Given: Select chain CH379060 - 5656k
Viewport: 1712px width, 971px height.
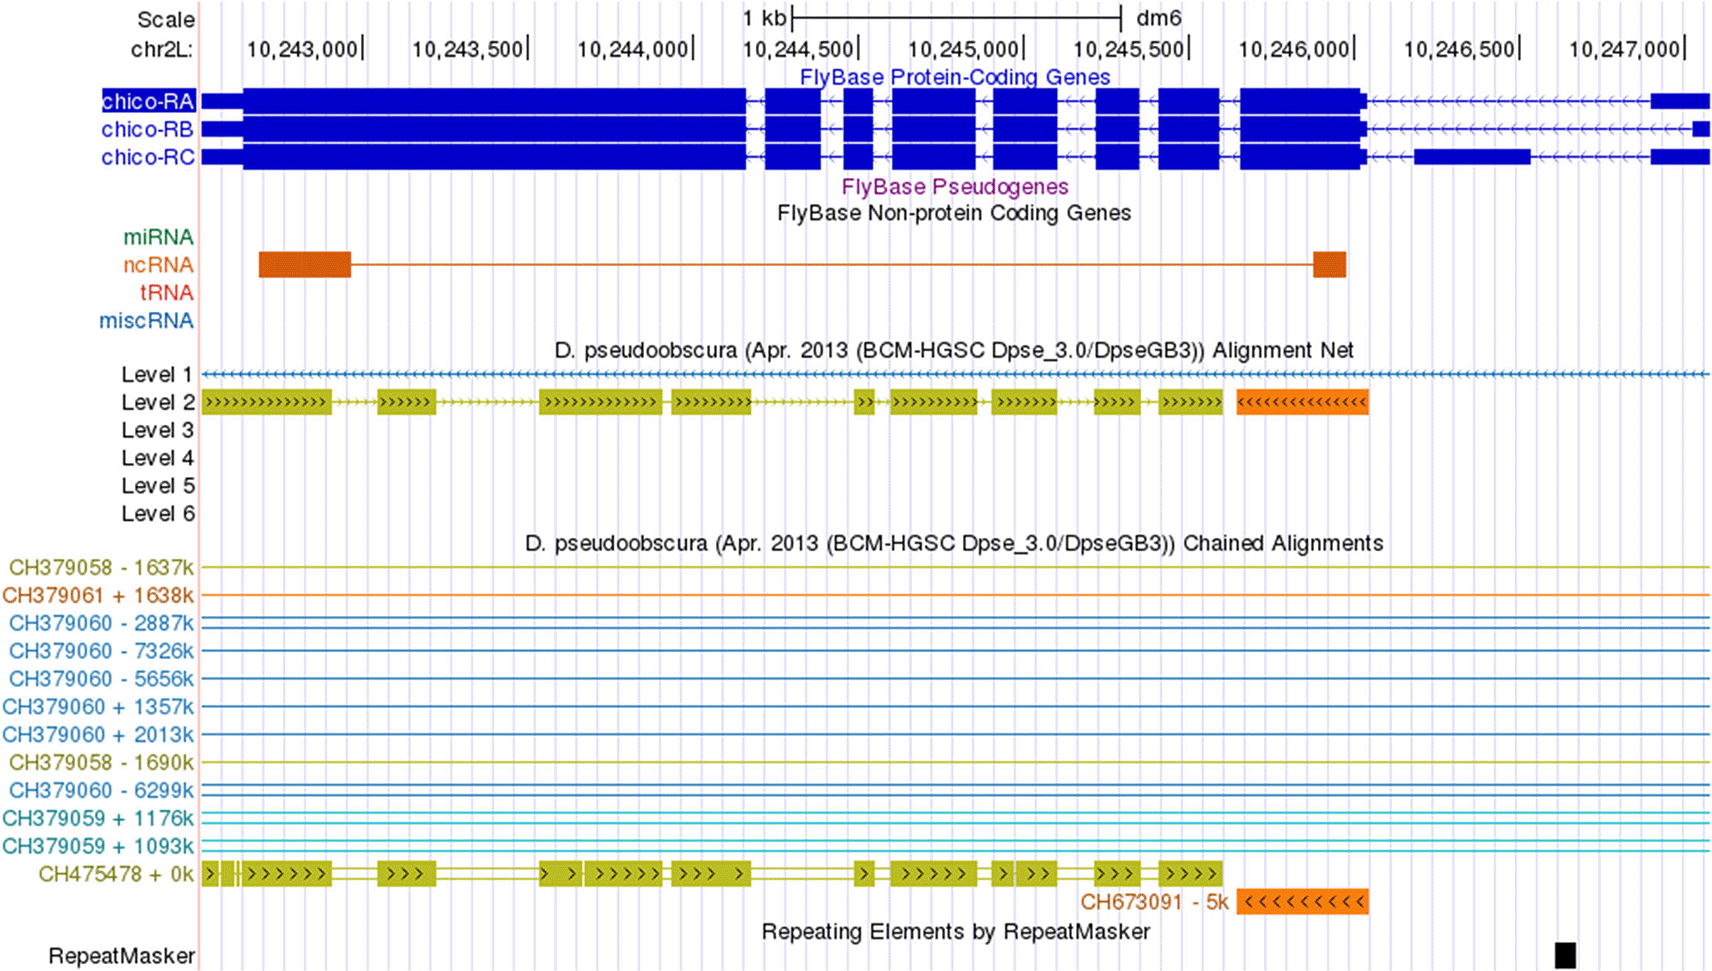Looking at the screenshot, I should click(102, 679).
